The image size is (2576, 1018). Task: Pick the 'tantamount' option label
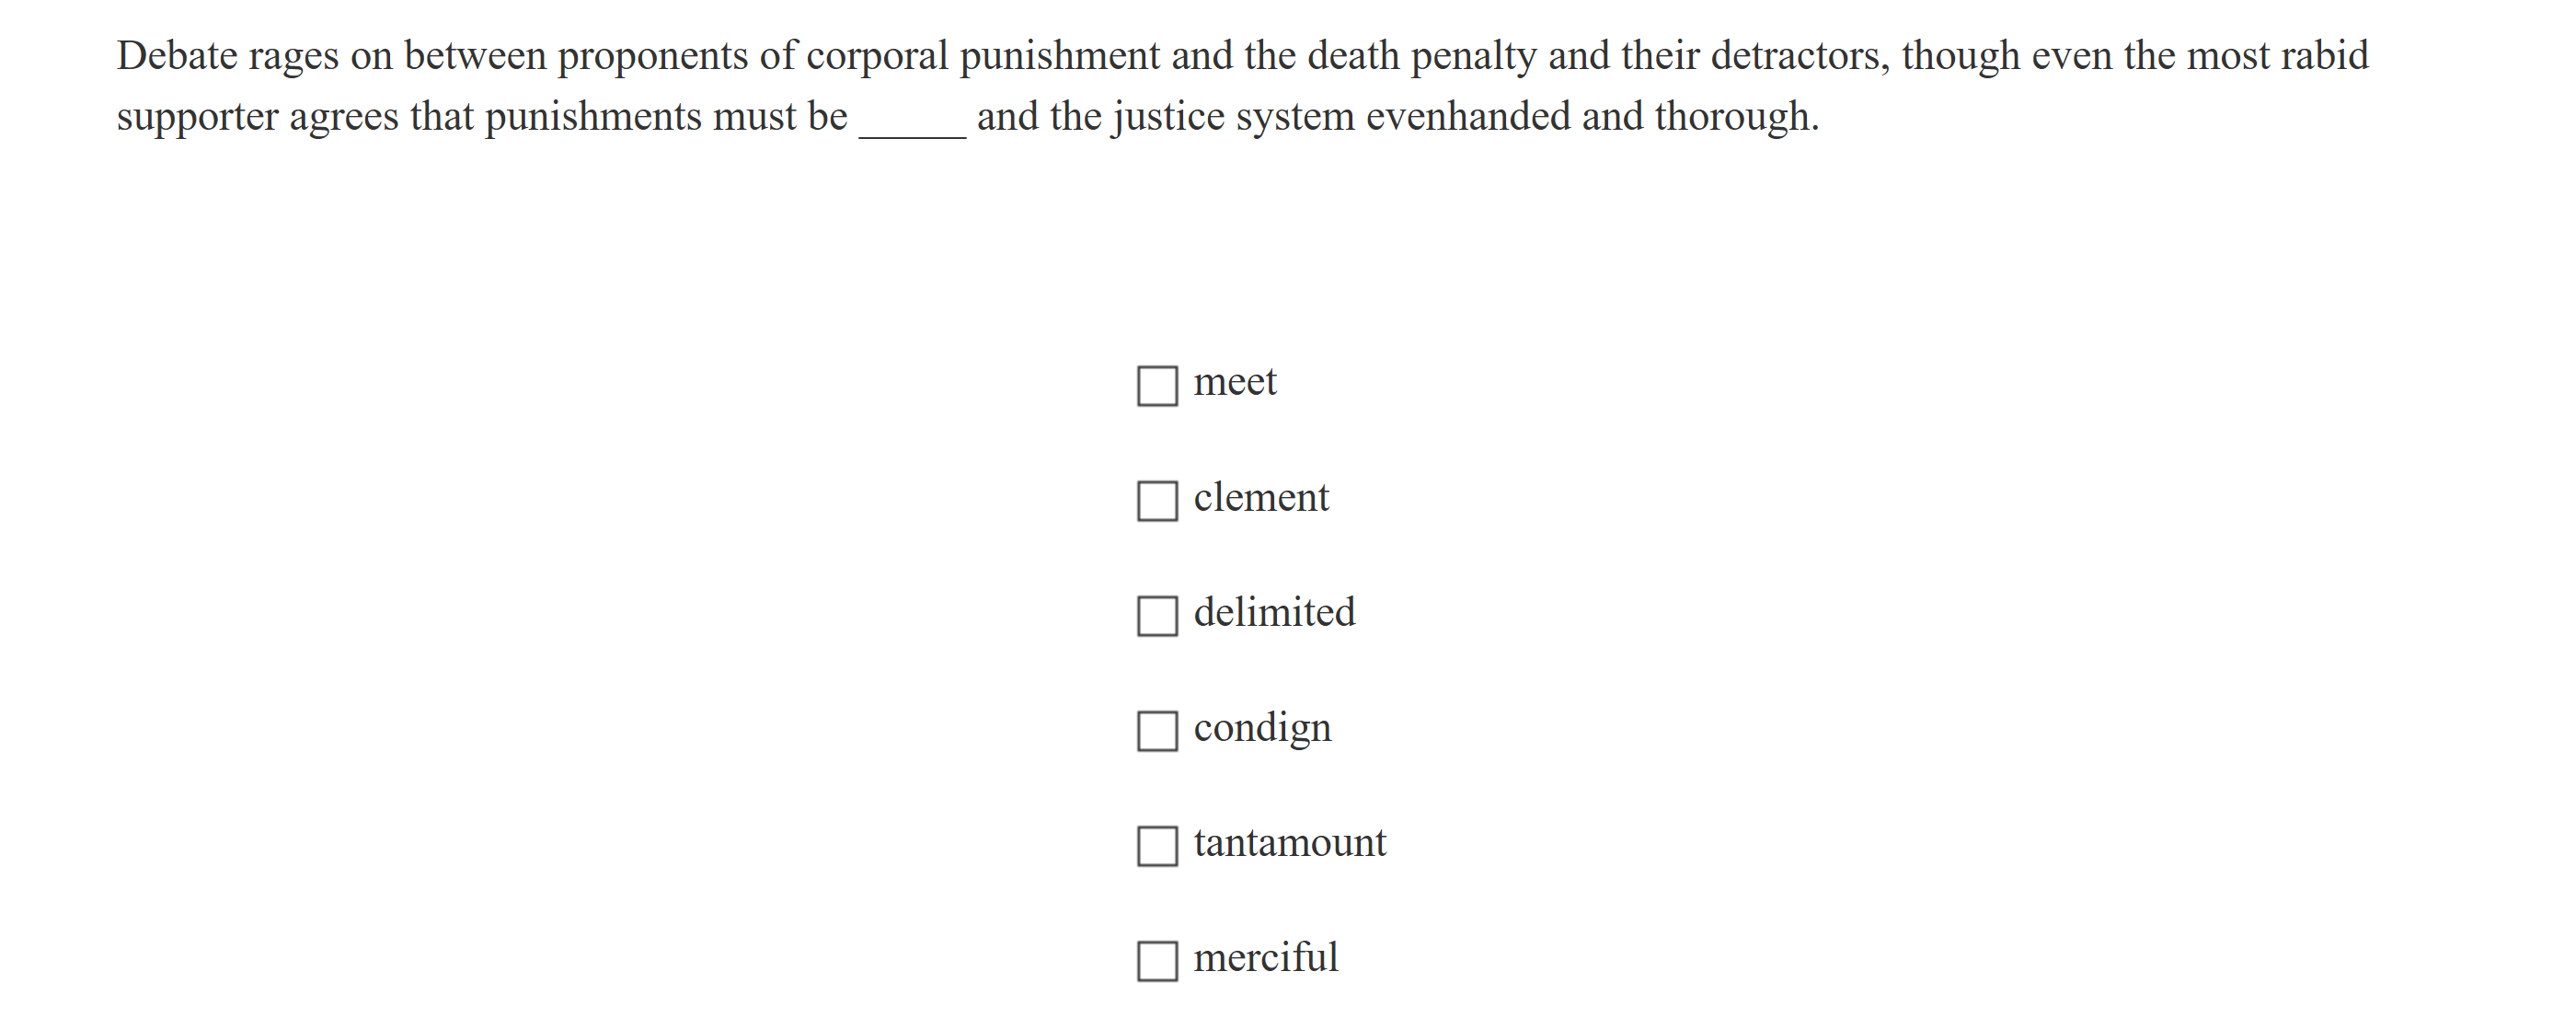pyautogui.click(x=1290, y=843)
